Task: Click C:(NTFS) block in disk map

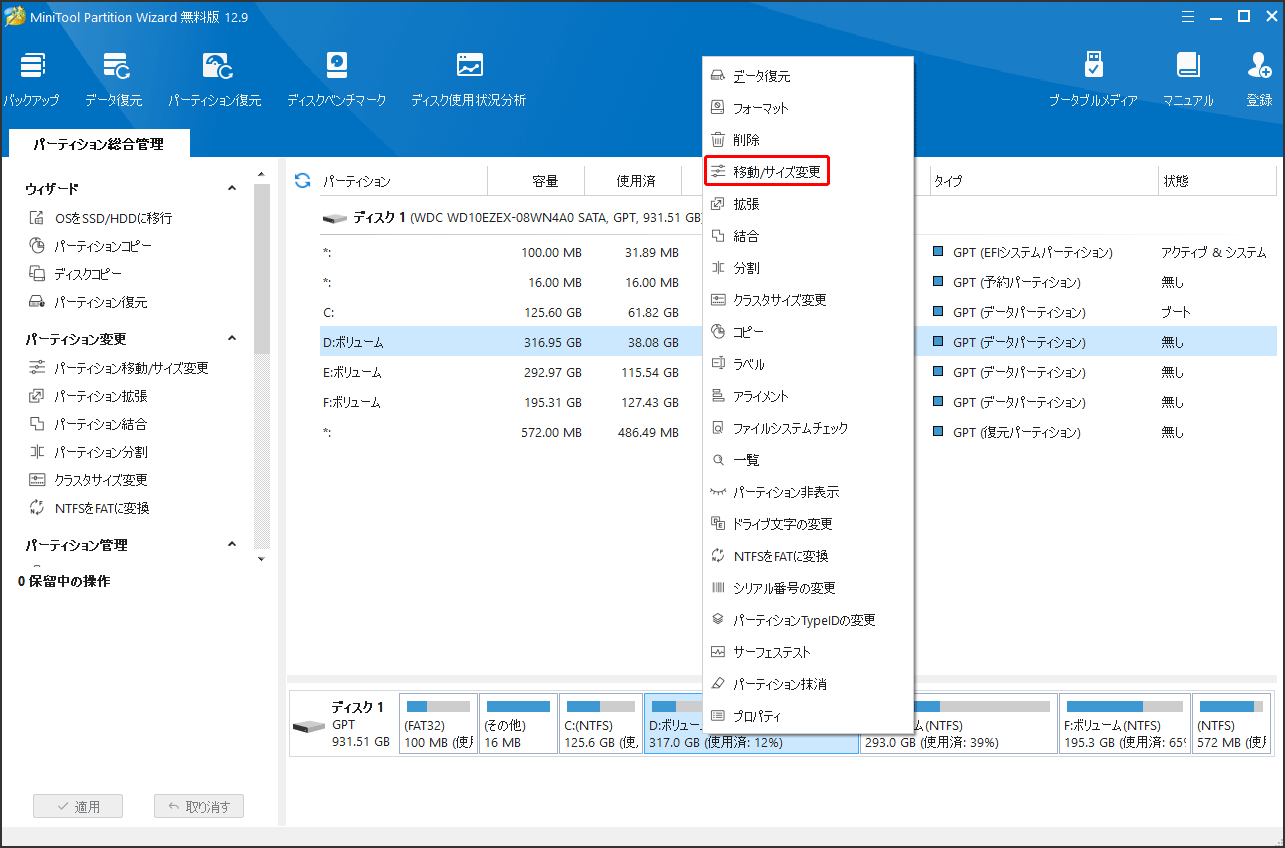Action: (600, 723)
